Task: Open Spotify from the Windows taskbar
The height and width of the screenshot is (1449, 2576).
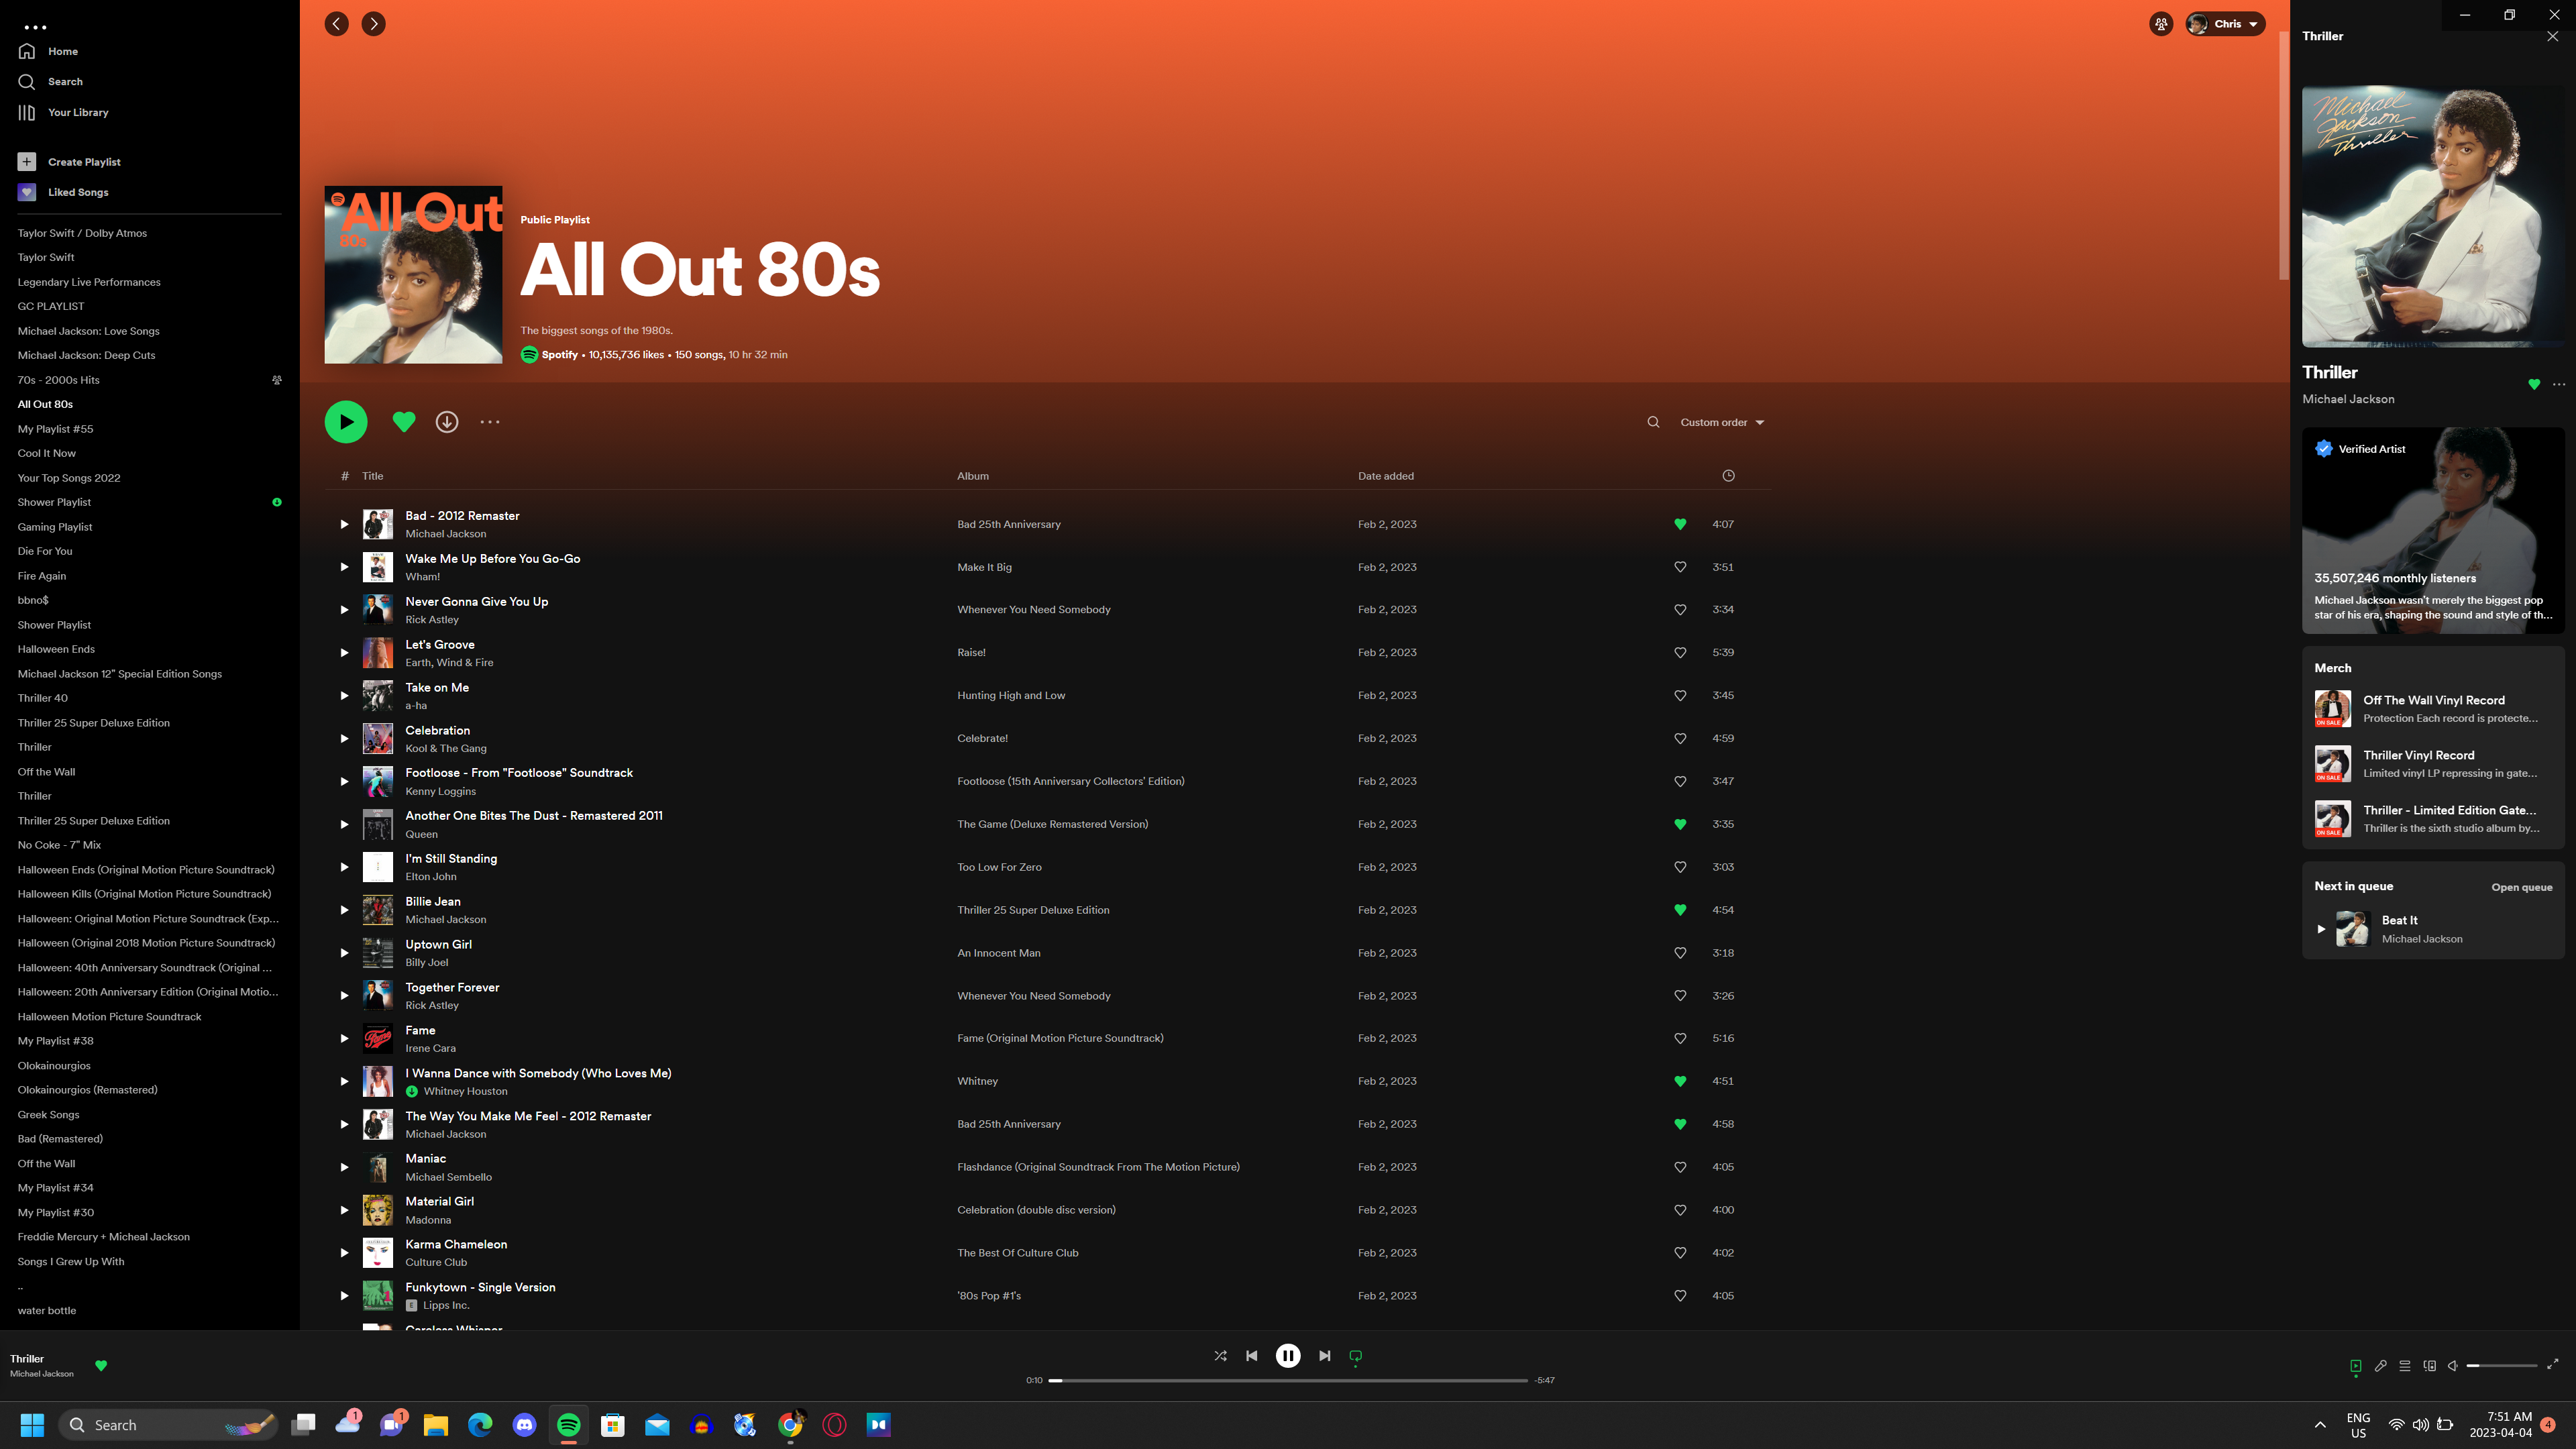Action: point(568,1425)
